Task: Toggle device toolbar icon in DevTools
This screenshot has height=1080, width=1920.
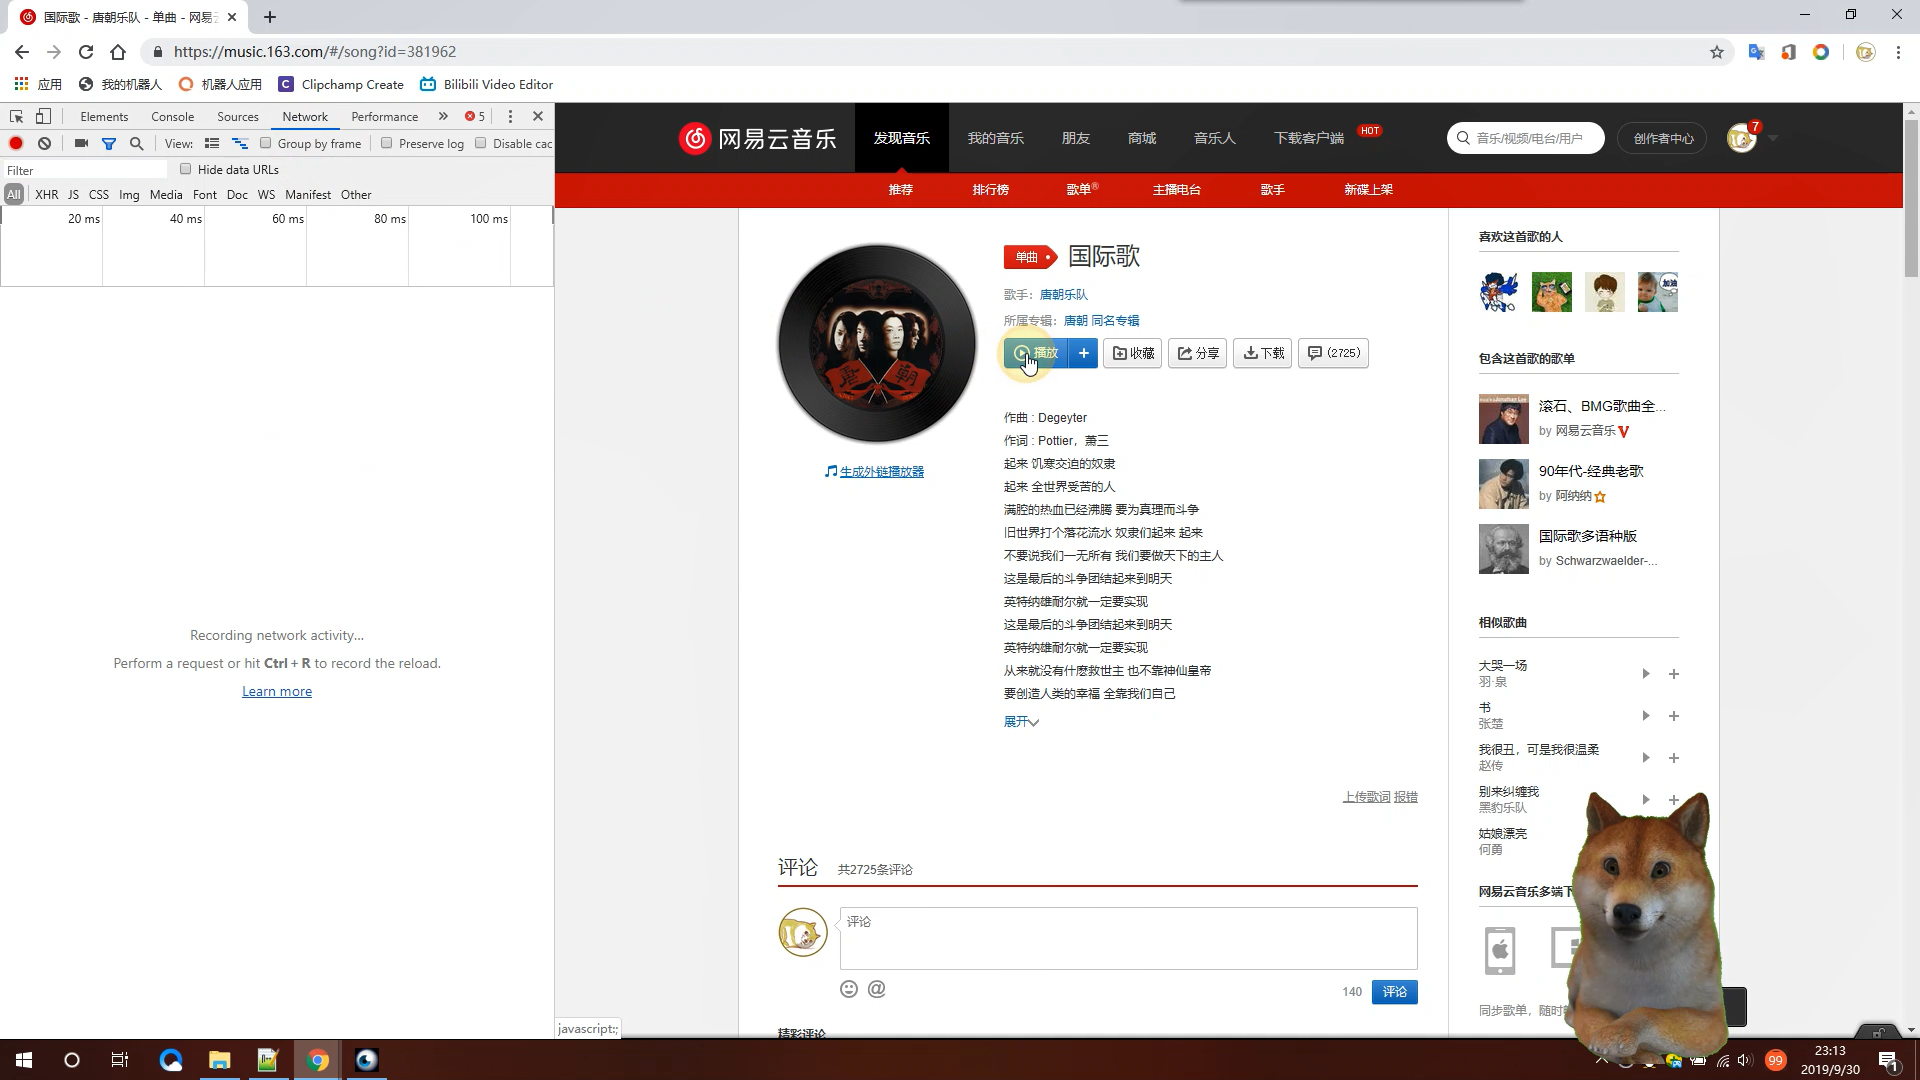Action: click(43, 116)
